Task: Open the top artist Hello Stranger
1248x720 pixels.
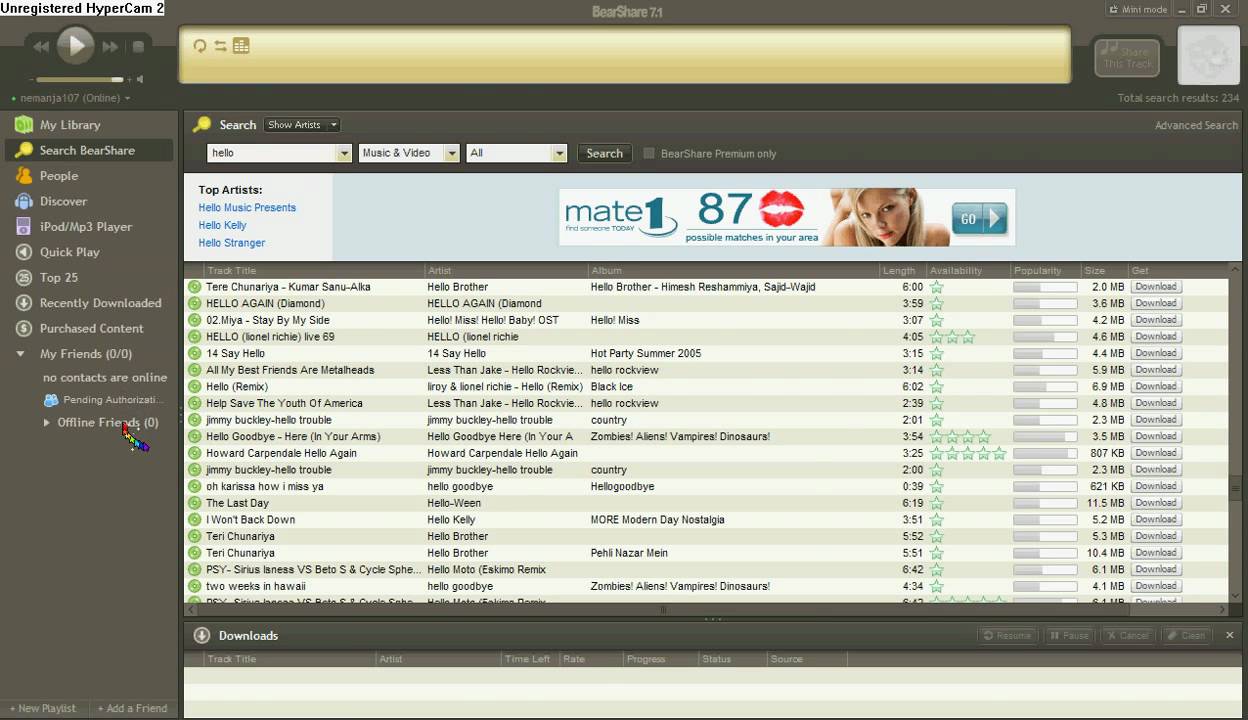Action: 232,243
